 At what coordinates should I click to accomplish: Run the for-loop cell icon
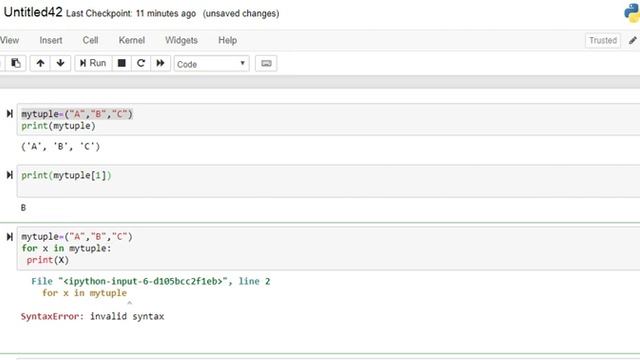pyautogui.click(x=9, y=237)
